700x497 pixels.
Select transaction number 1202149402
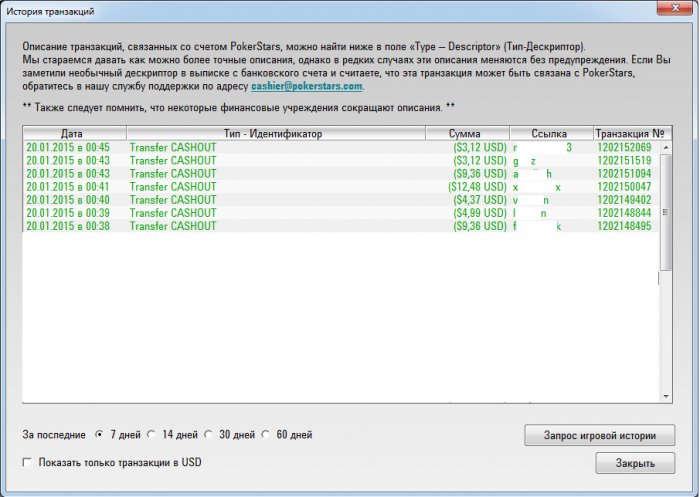pos(624,200)
